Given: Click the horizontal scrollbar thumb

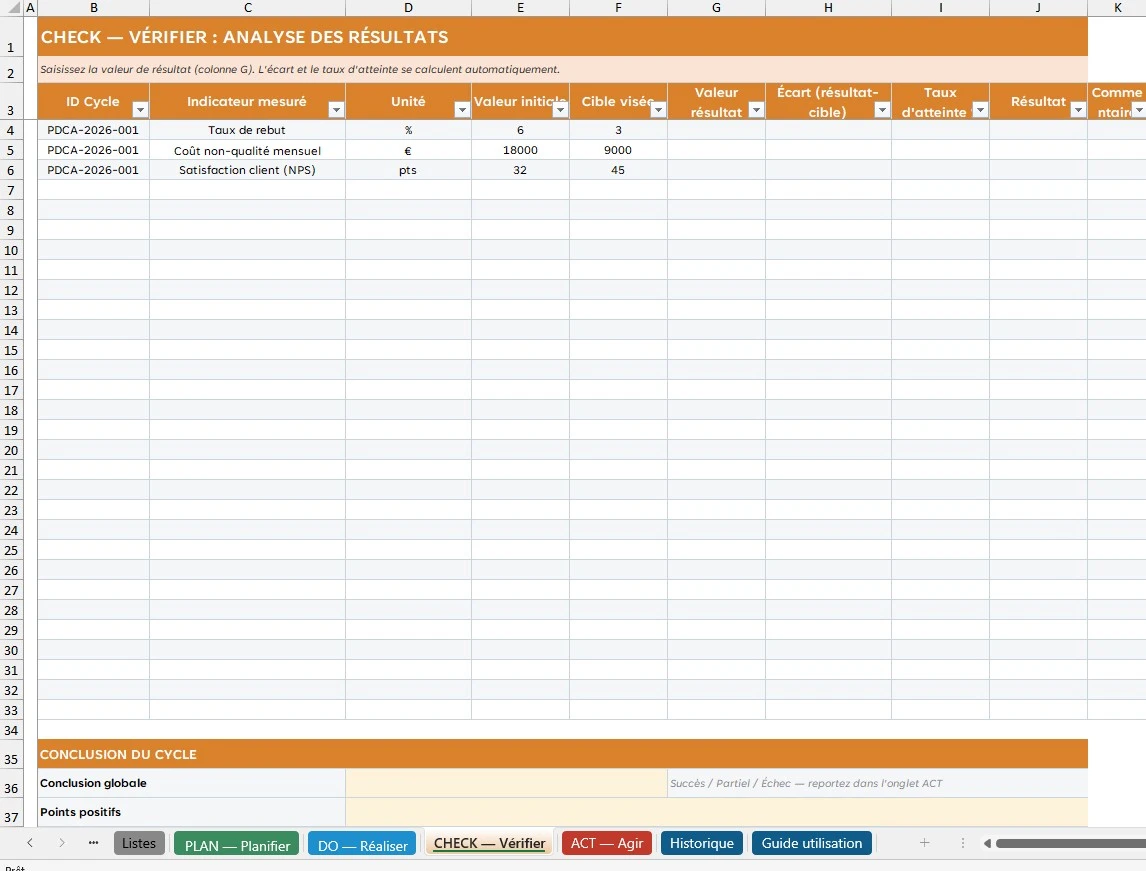Looking at the screenshot, I should (1071, 843).
